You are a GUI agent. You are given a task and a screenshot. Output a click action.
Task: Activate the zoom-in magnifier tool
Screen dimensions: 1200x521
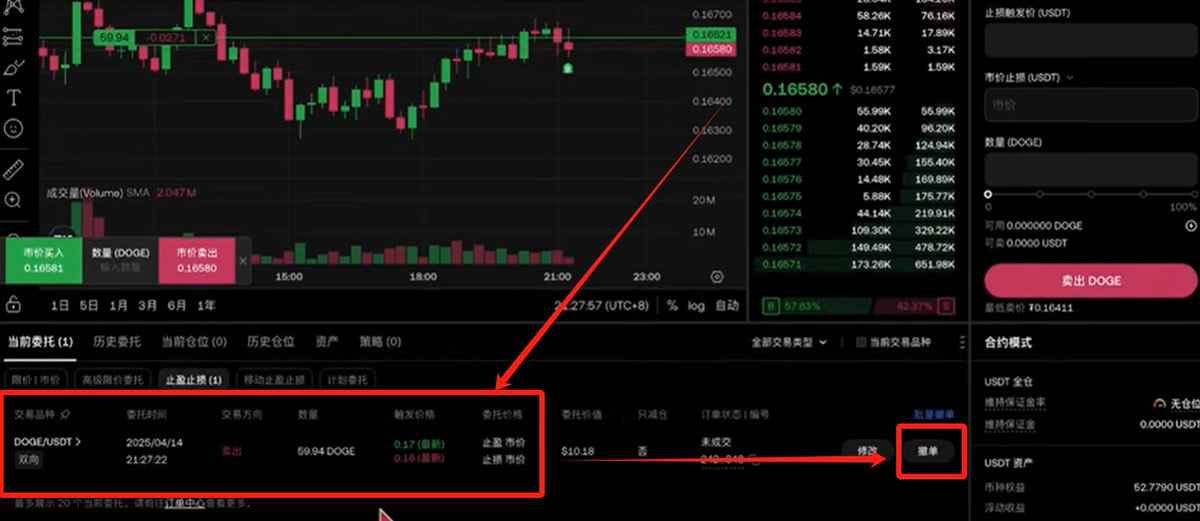click(14, 200)
